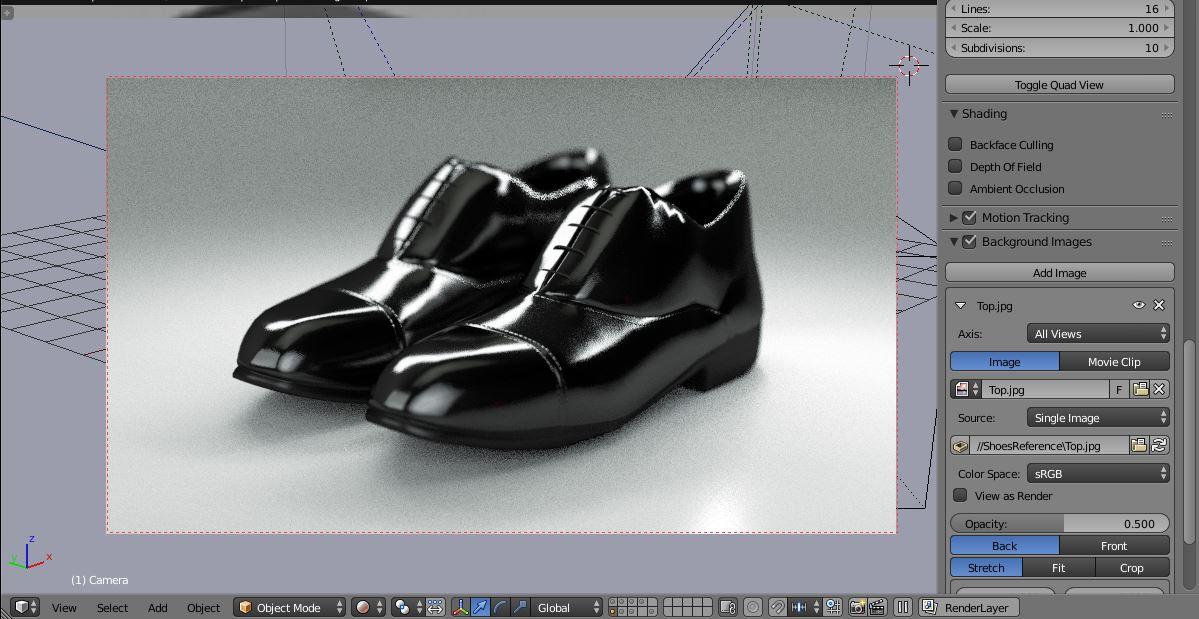This screenshot has width=1199, height=619.
Task: Switch to the Movie Clip tab
Action: coord(1114,362)
